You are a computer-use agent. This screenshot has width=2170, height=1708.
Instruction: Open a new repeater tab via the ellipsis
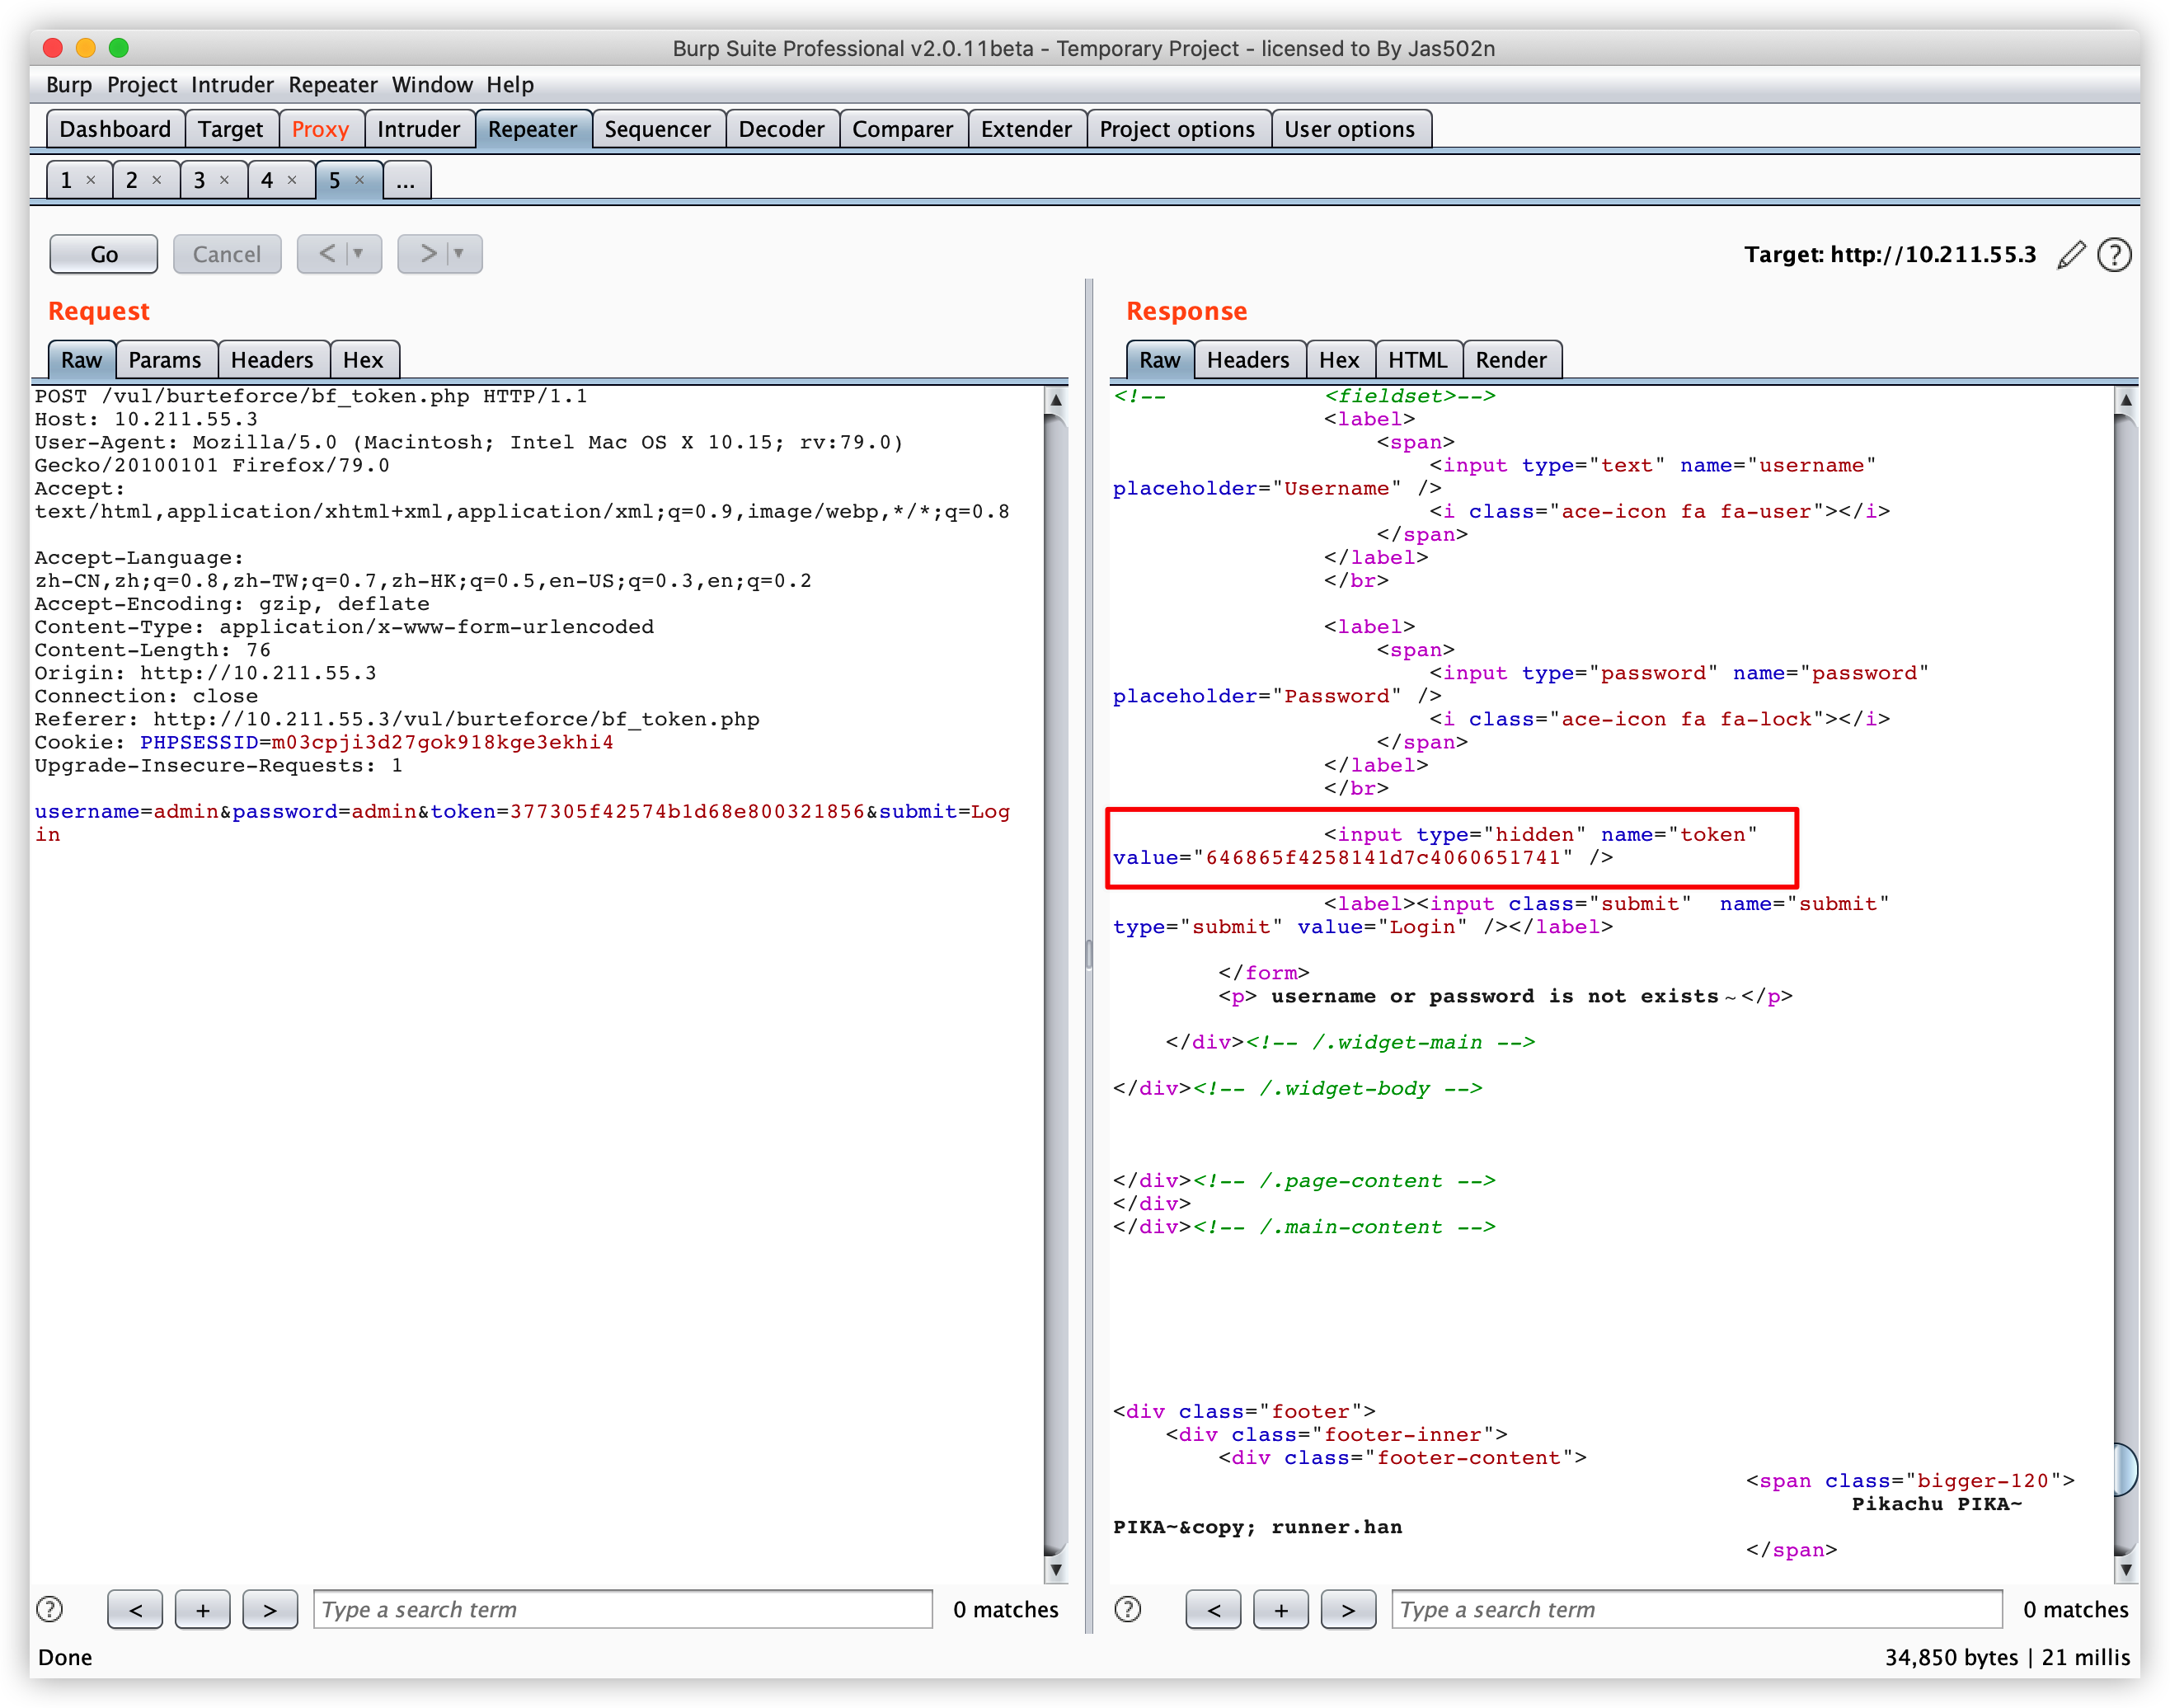pos(405,181)
